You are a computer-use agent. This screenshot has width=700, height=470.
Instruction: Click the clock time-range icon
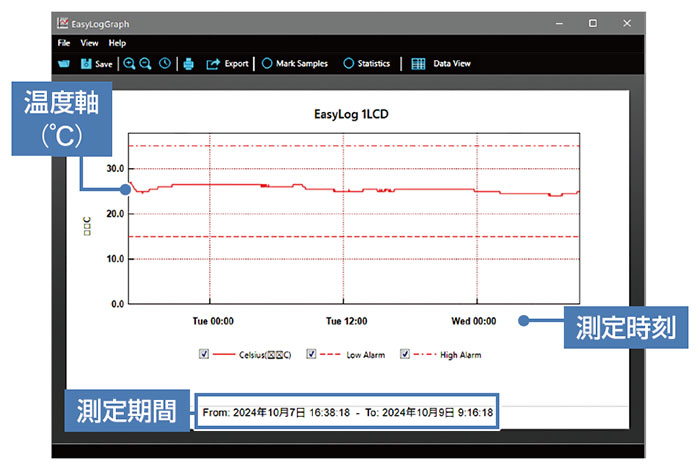click(x=165, y=63)
